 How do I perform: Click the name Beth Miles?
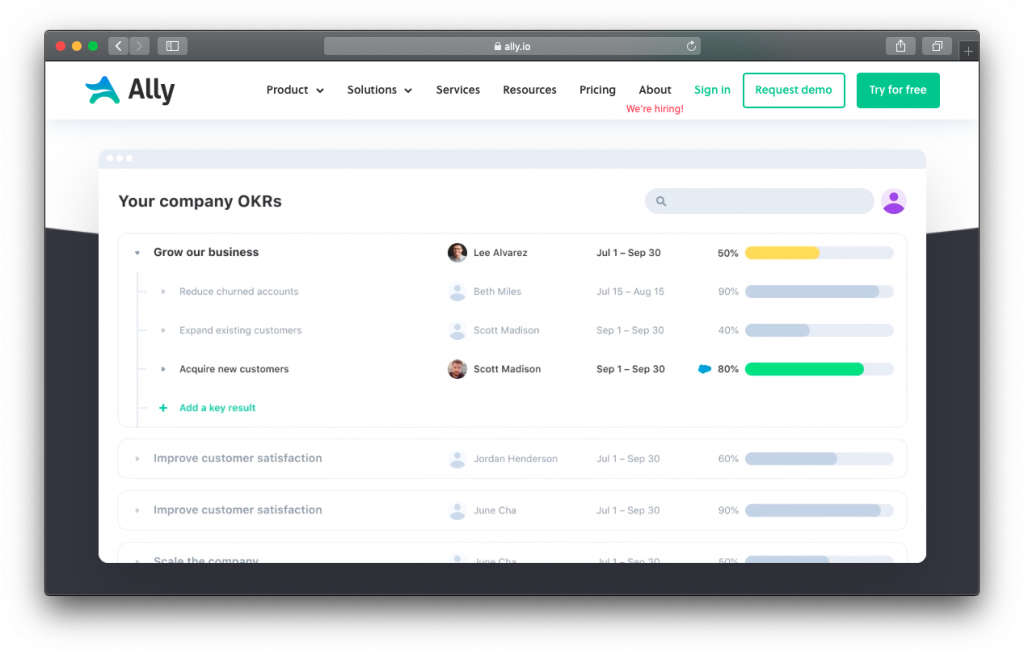click(497, 292)
